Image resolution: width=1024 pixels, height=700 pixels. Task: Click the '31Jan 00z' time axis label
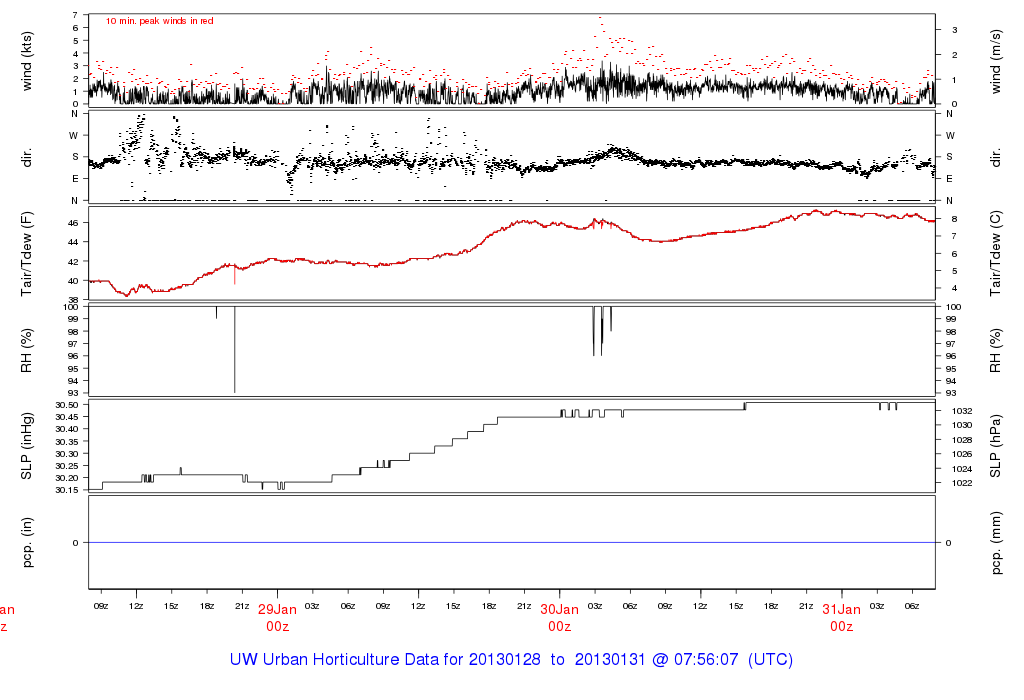pyautogui.click(x=842, y=618)
